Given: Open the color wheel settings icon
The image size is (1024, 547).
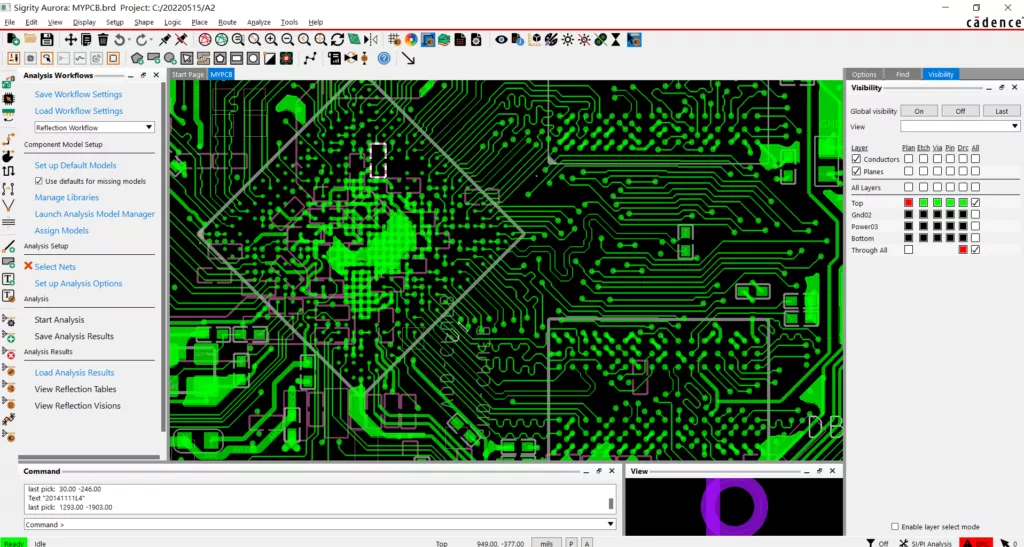Looking at the screenshot, I should (x=411, y=40).
